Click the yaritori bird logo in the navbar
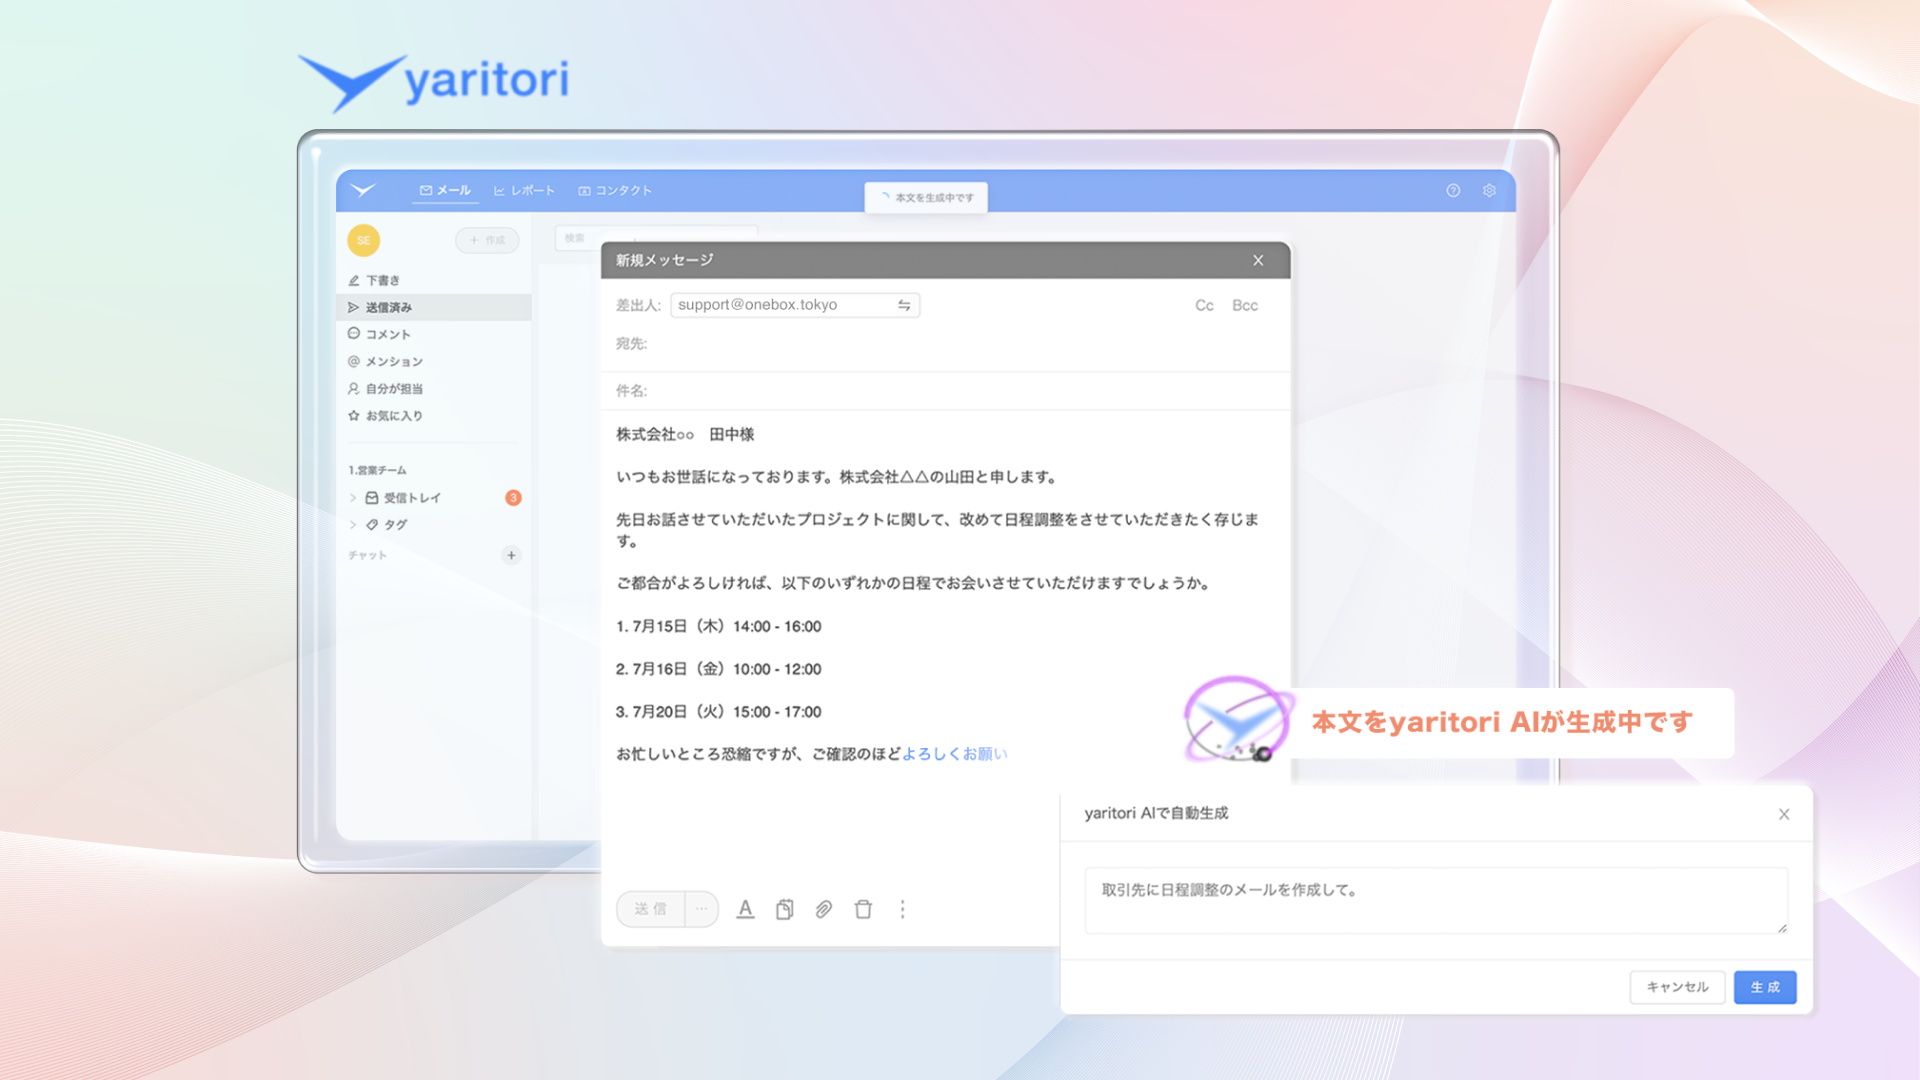Viewport: 1920px width, 1080px height. coord(364,190)
